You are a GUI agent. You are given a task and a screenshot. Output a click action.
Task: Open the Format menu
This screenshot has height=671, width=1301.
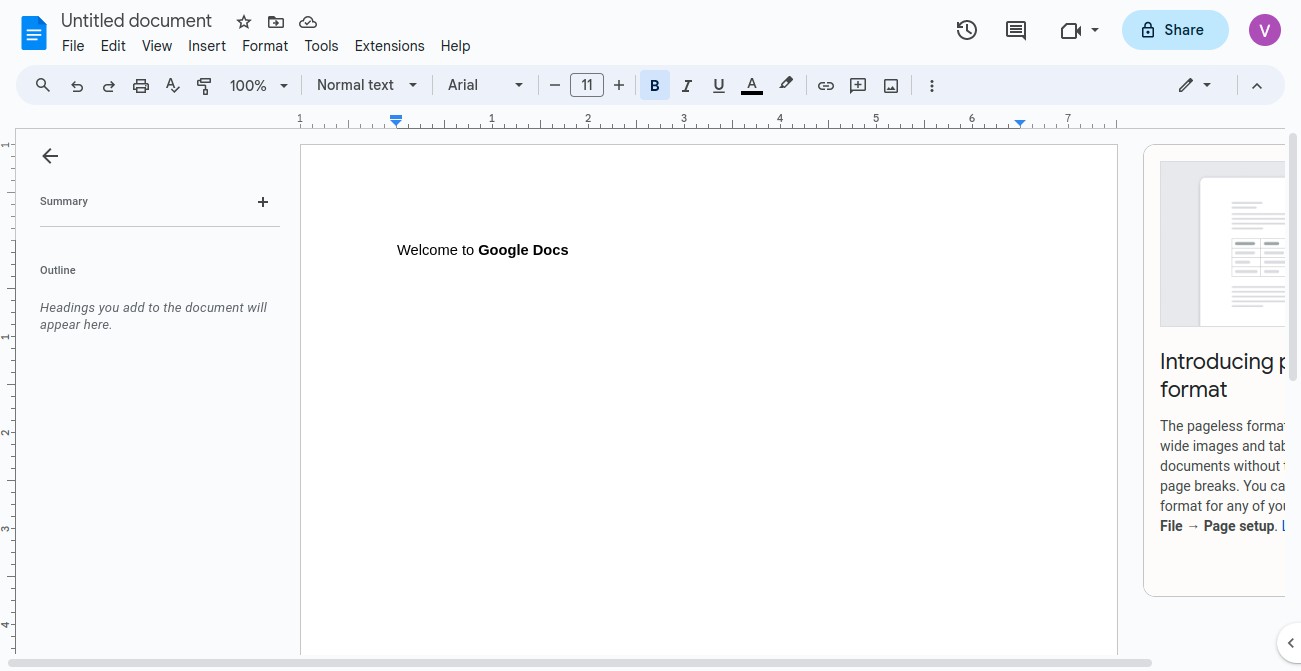(265, 46)
